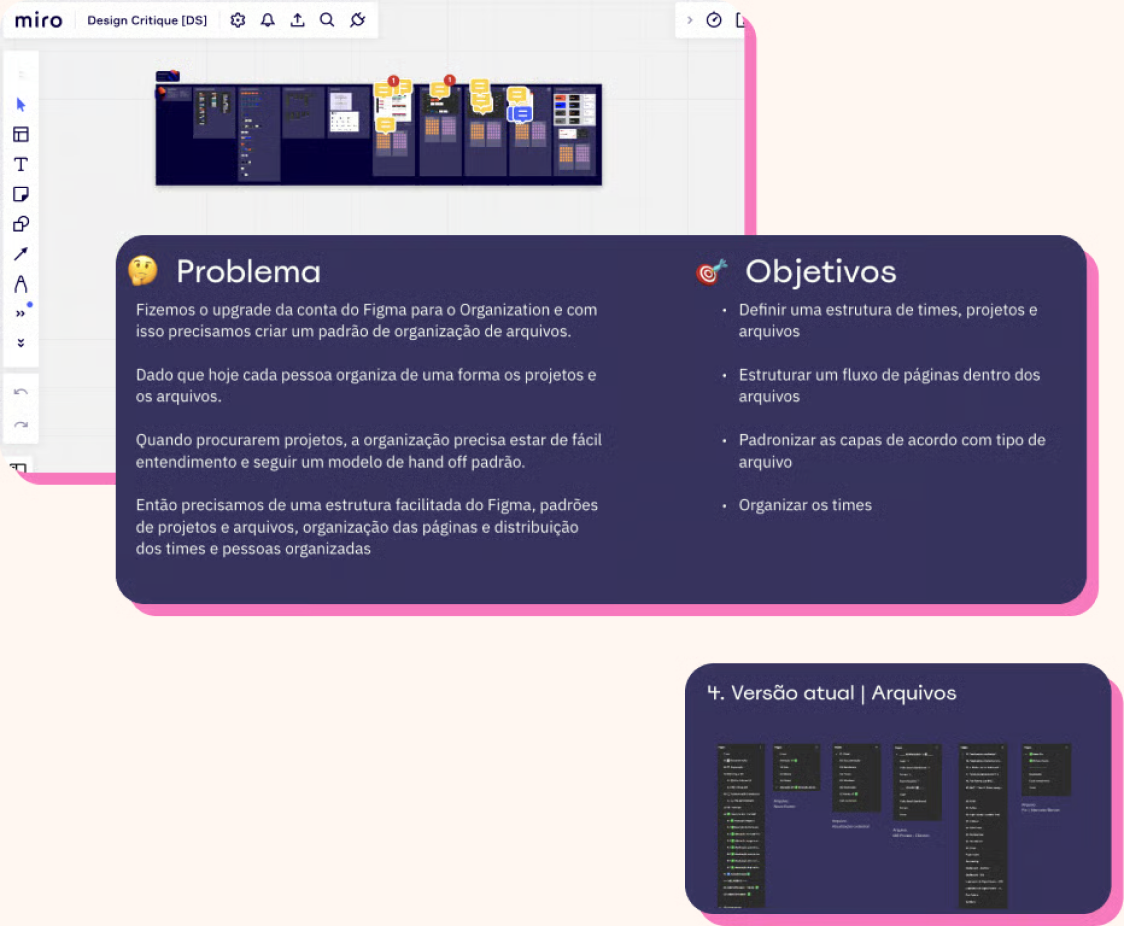The width and height of the screenshot is (1124, 926).
Task: Choose the Connection line arrow tool
Action: pyautogui.click(x=21, y=254)
